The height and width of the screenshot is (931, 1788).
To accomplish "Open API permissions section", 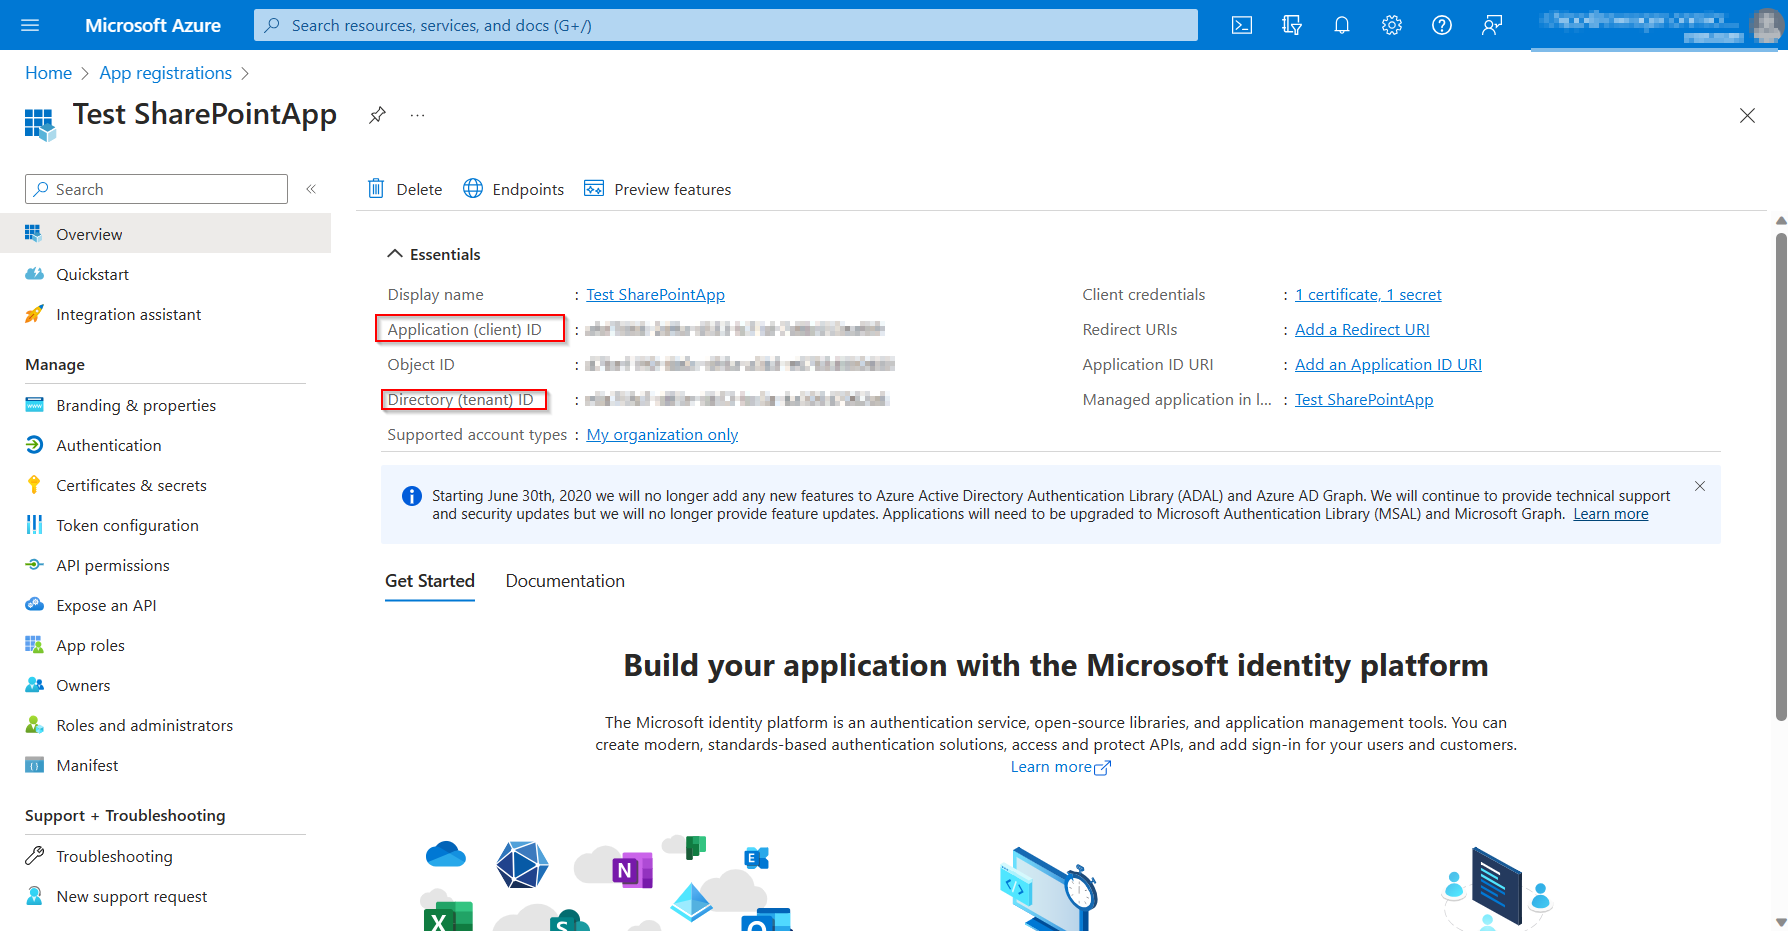I will [x=112, y=565].
